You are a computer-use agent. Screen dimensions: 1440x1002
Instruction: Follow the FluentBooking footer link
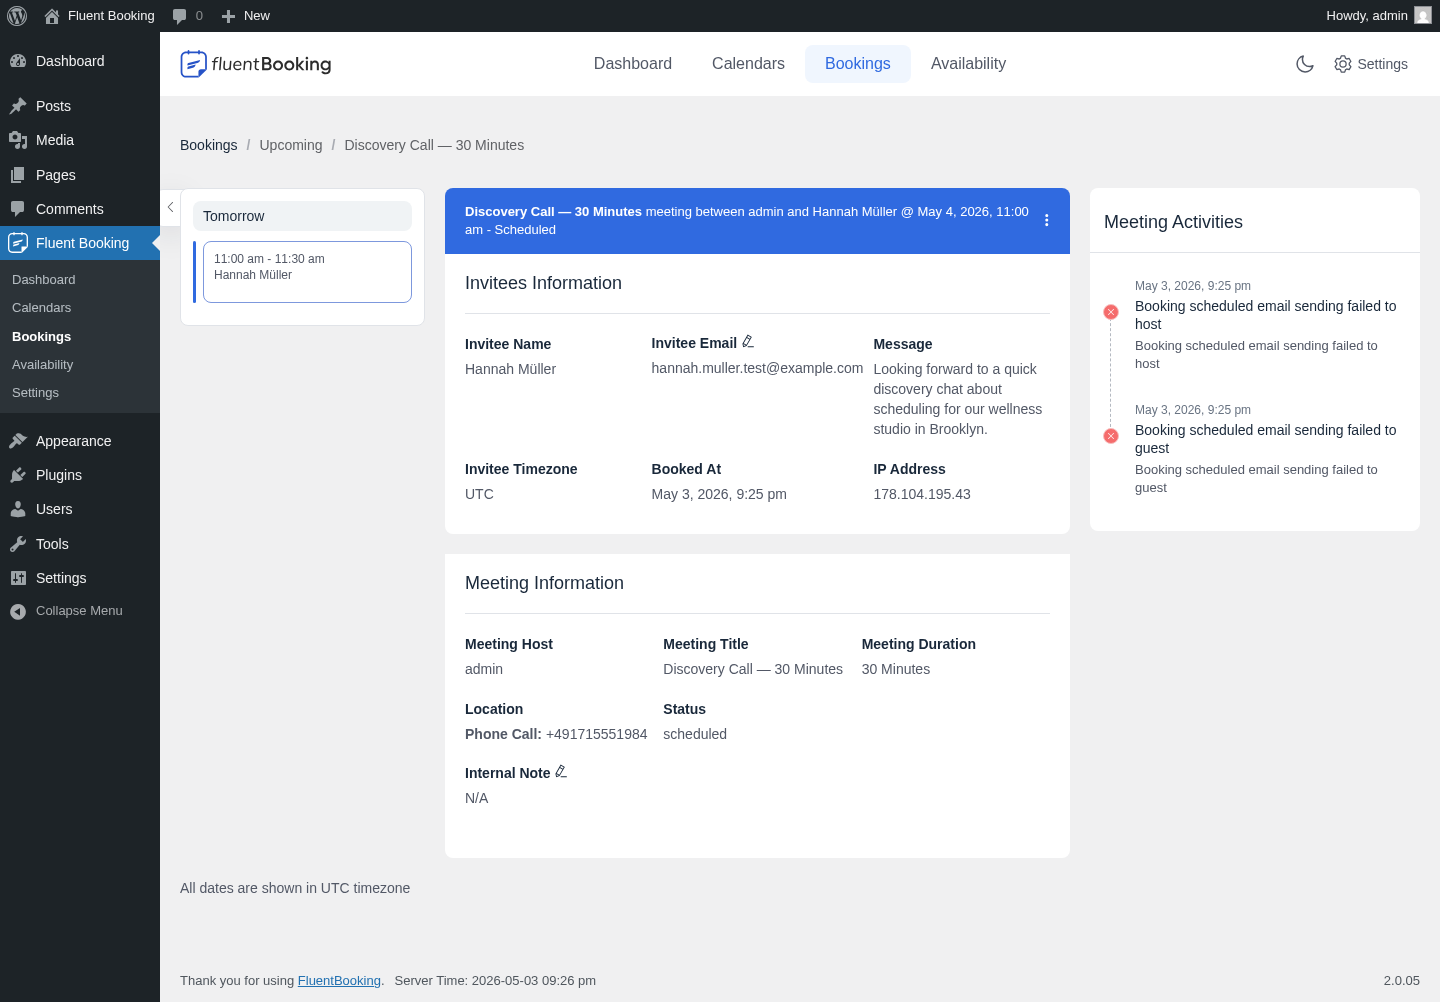[x=339, y=981]
